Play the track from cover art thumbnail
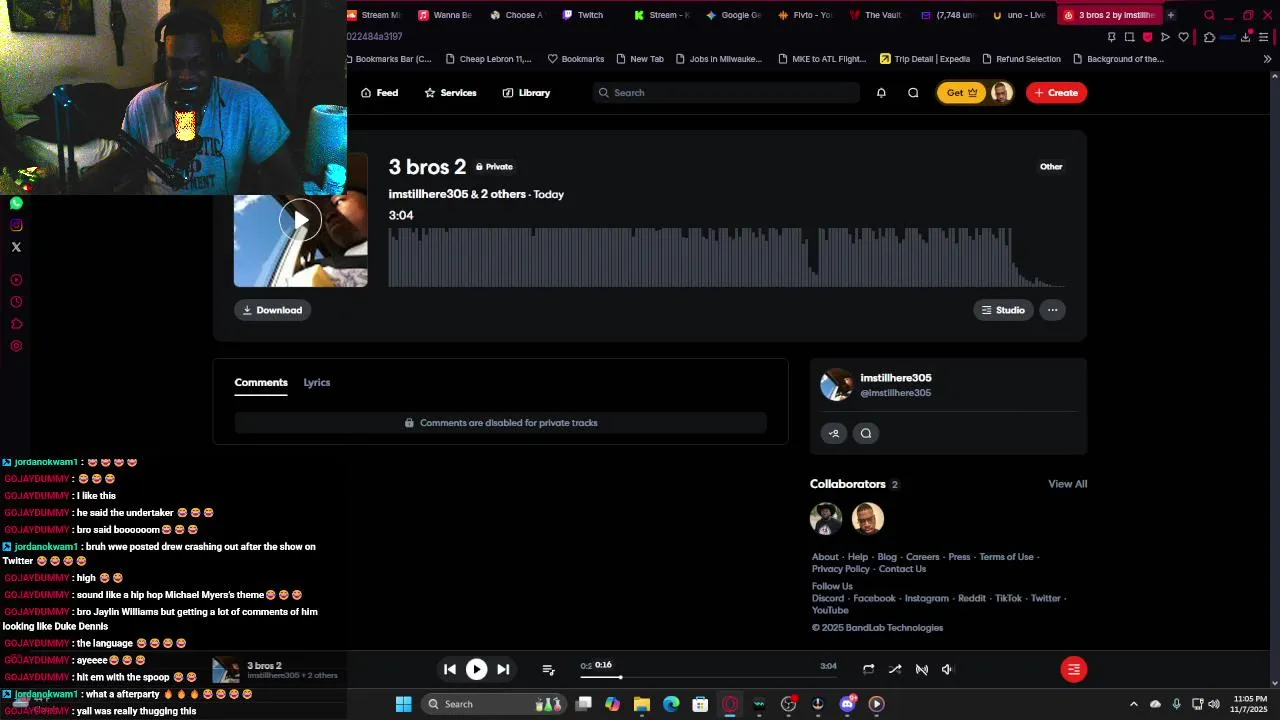The width and height of the screenshot is (1280, 720). click(300, 221)
